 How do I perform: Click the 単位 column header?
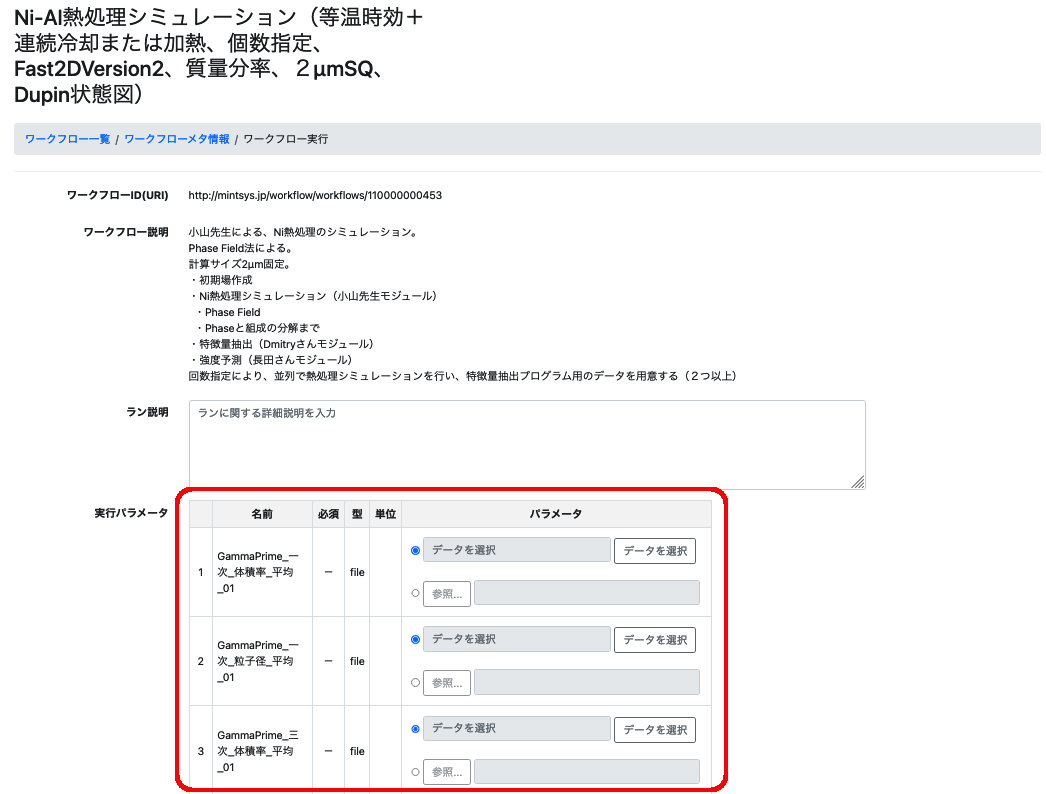point(386,514)
